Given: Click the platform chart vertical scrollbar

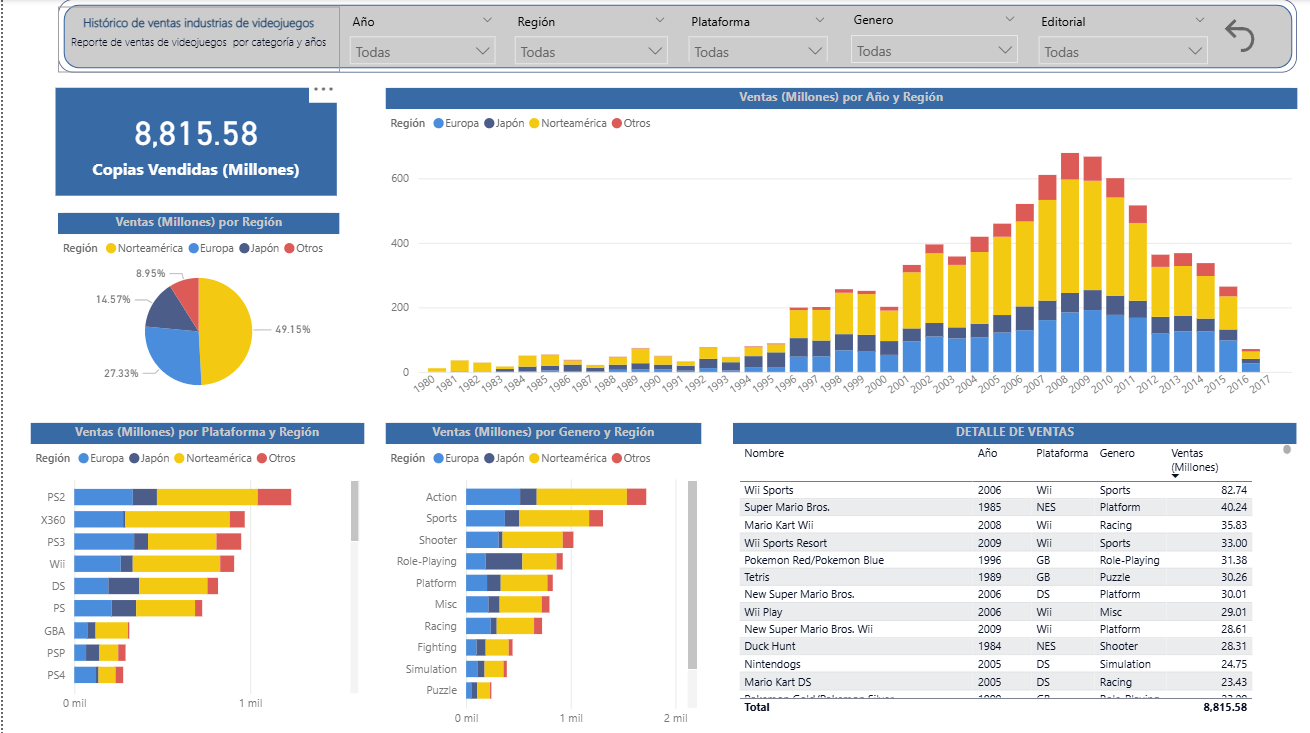Looking at the screenshot, I should (x=354, y=512).
